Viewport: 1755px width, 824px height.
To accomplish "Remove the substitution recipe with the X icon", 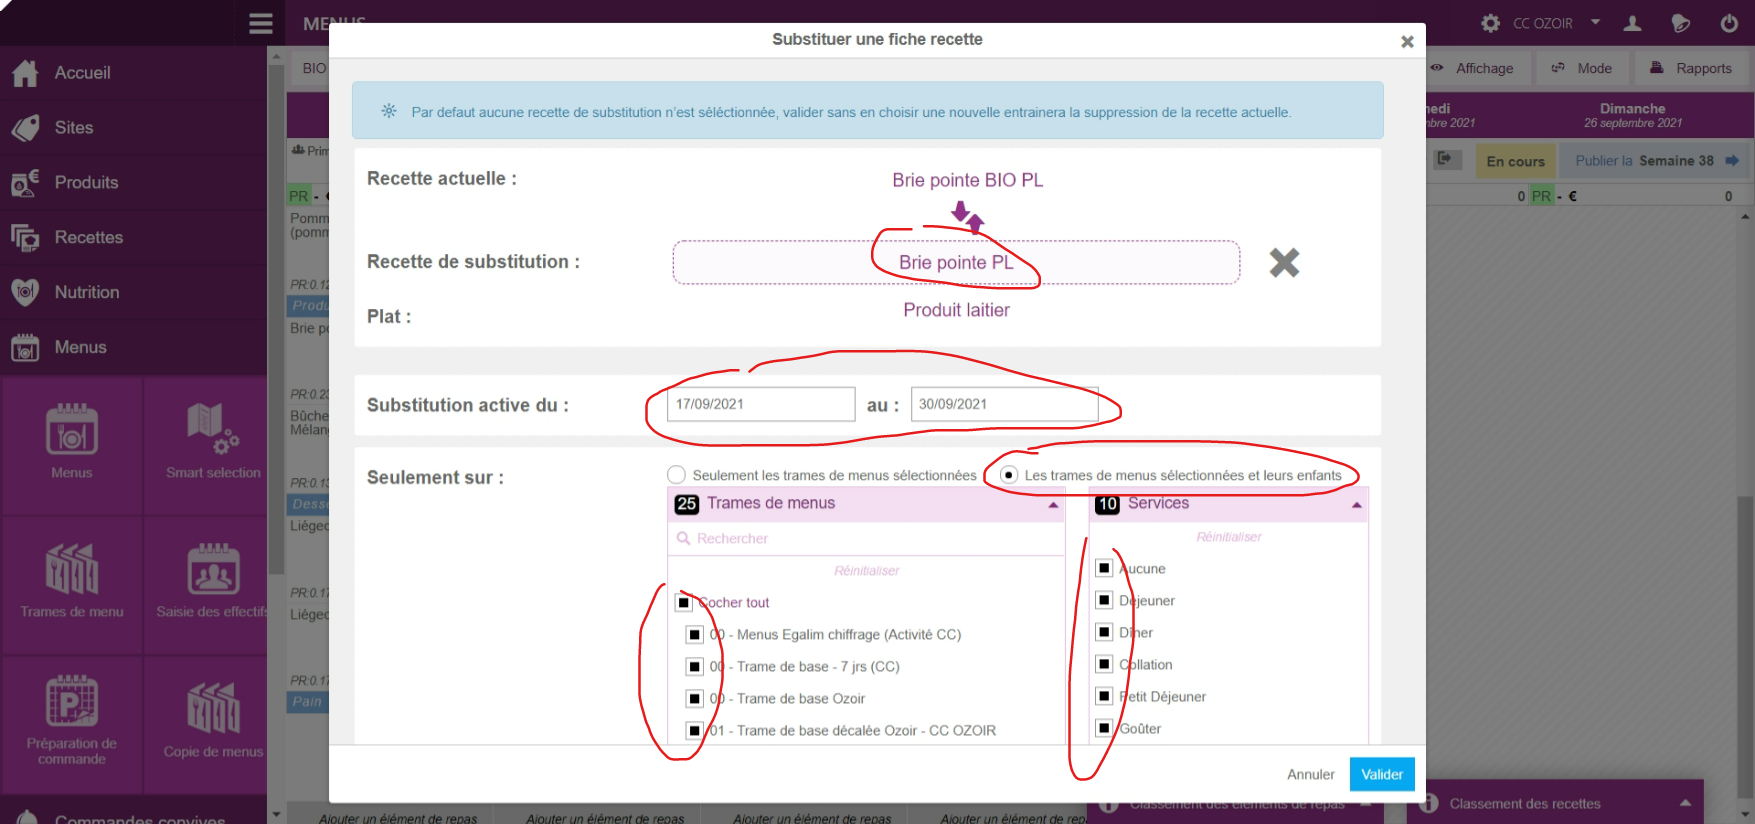I will tap(1284, 263).
